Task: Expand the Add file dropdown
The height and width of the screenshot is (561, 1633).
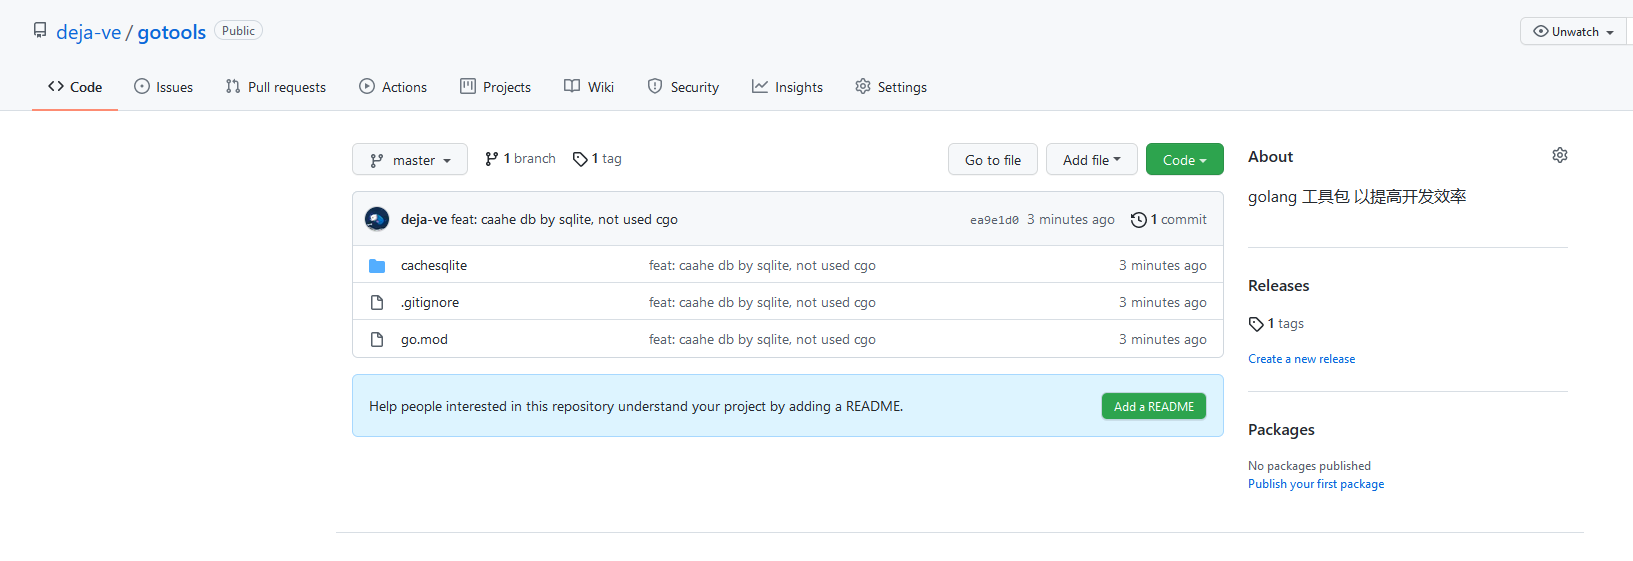Action: (1091, 160)
